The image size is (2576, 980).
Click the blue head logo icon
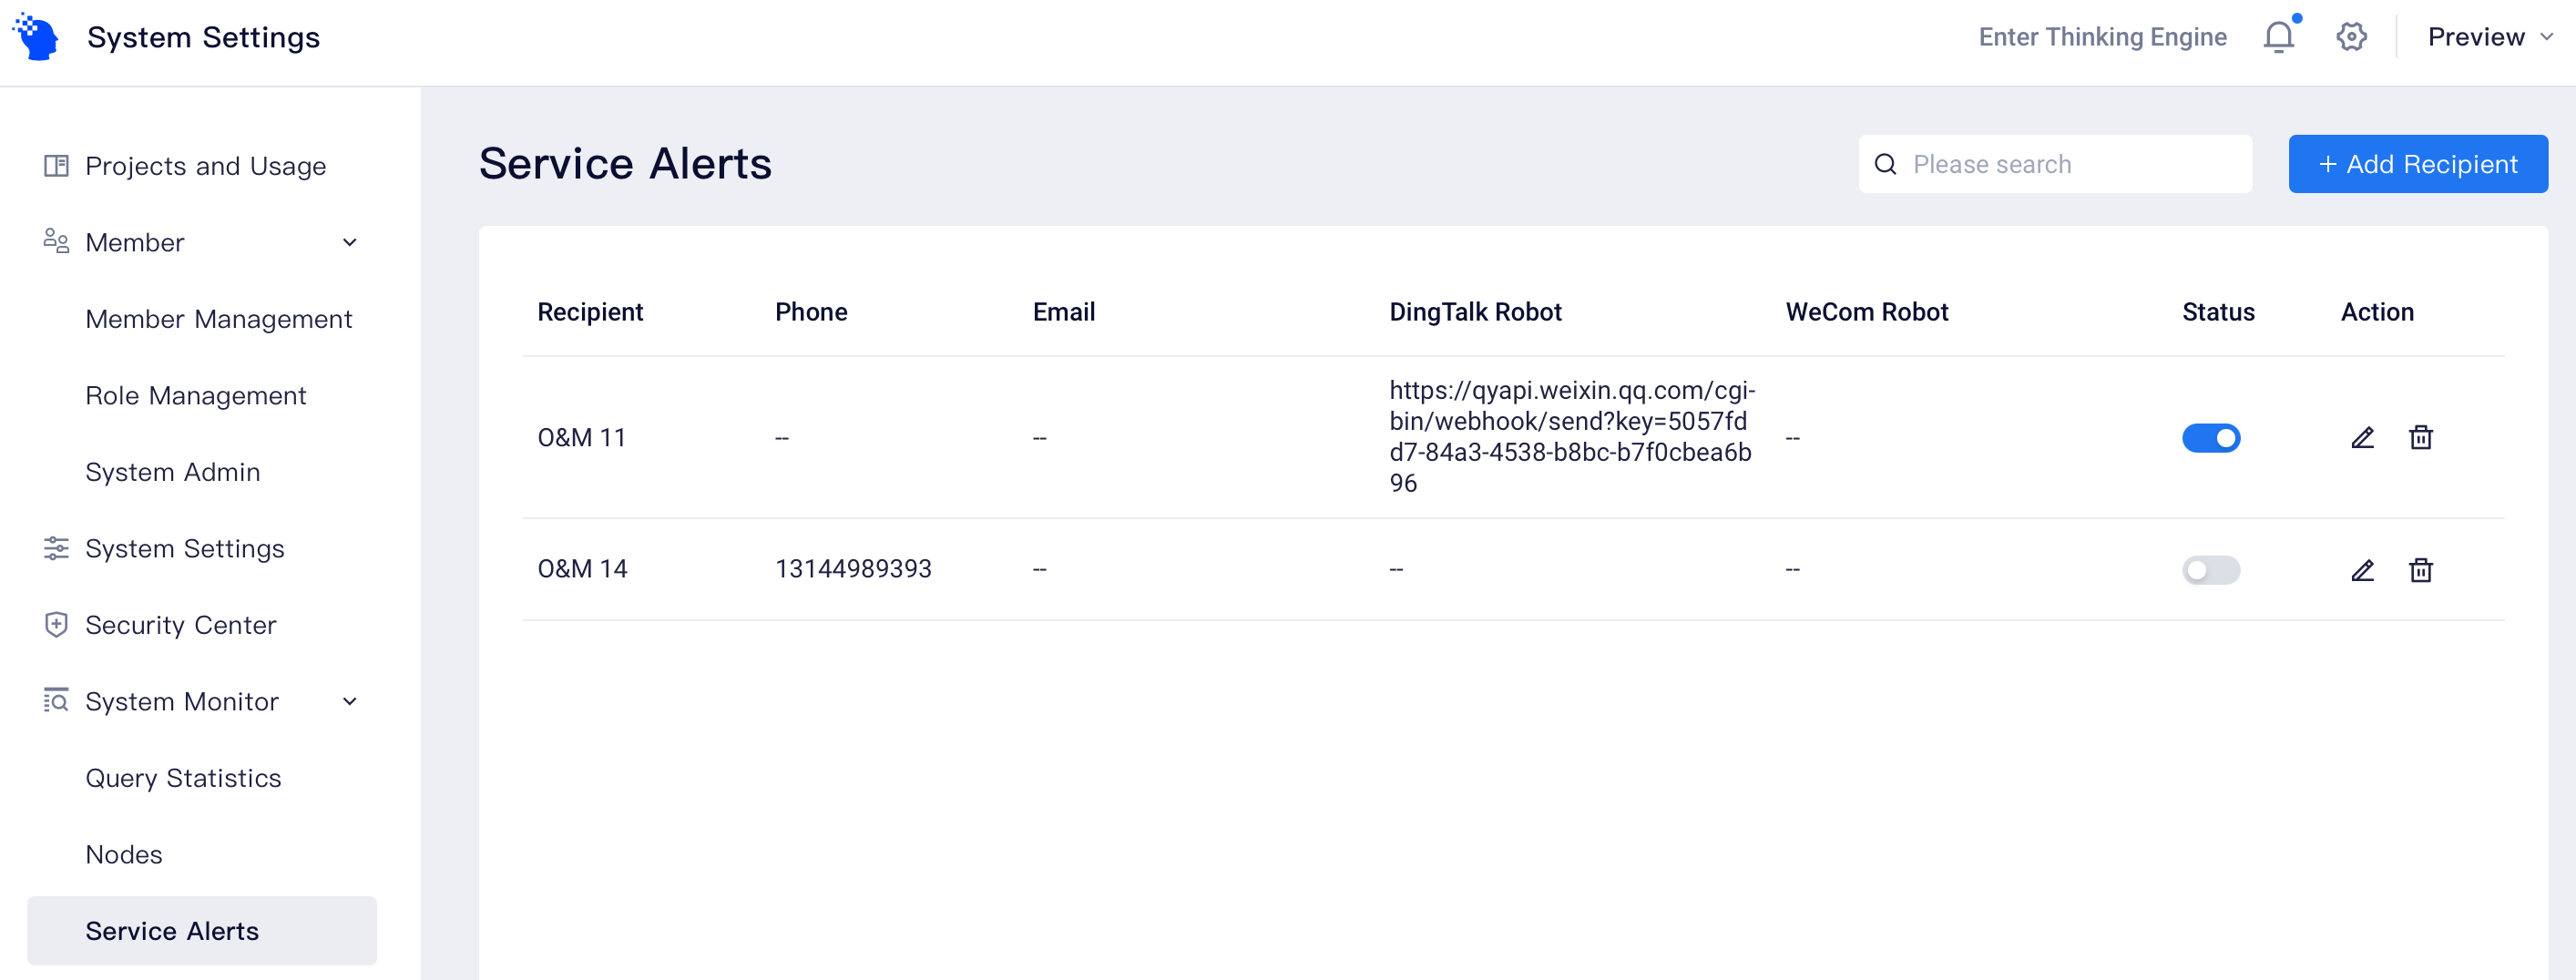click(36, 37)
